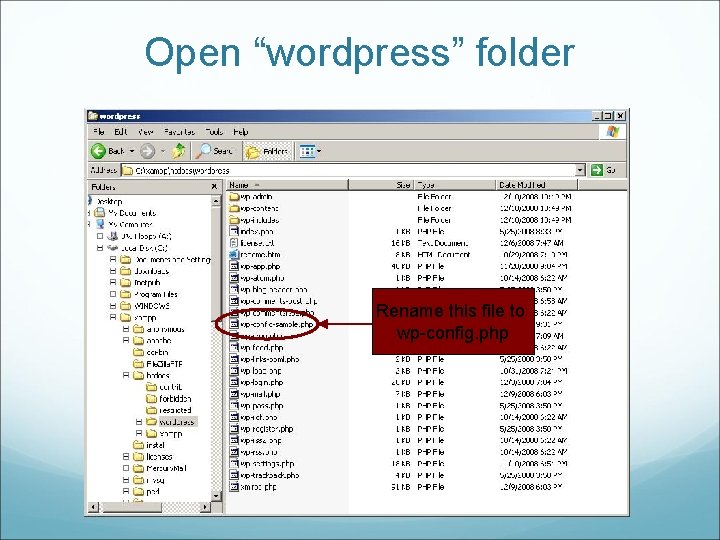Screen dimensions: 720x540
Task: Sort by Name column header
Action: [x=287, y=185]
